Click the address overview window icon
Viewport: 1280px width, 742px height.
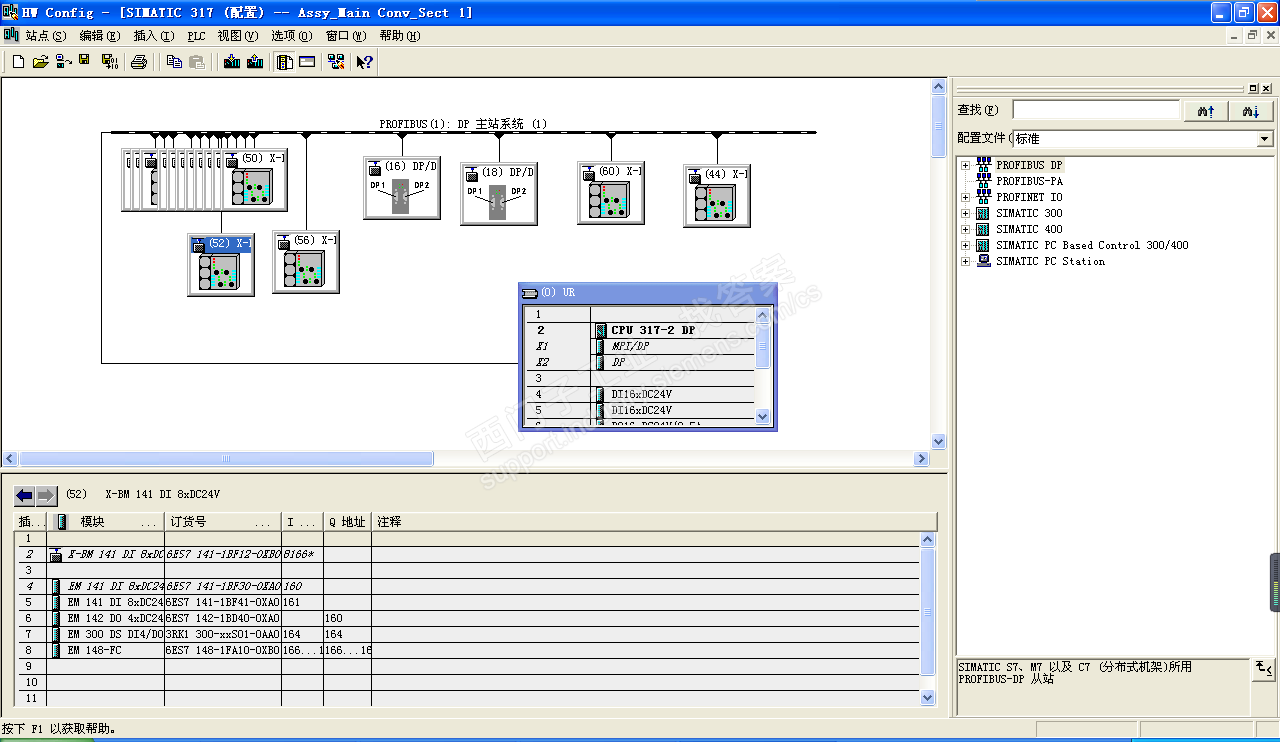(307, 62)
